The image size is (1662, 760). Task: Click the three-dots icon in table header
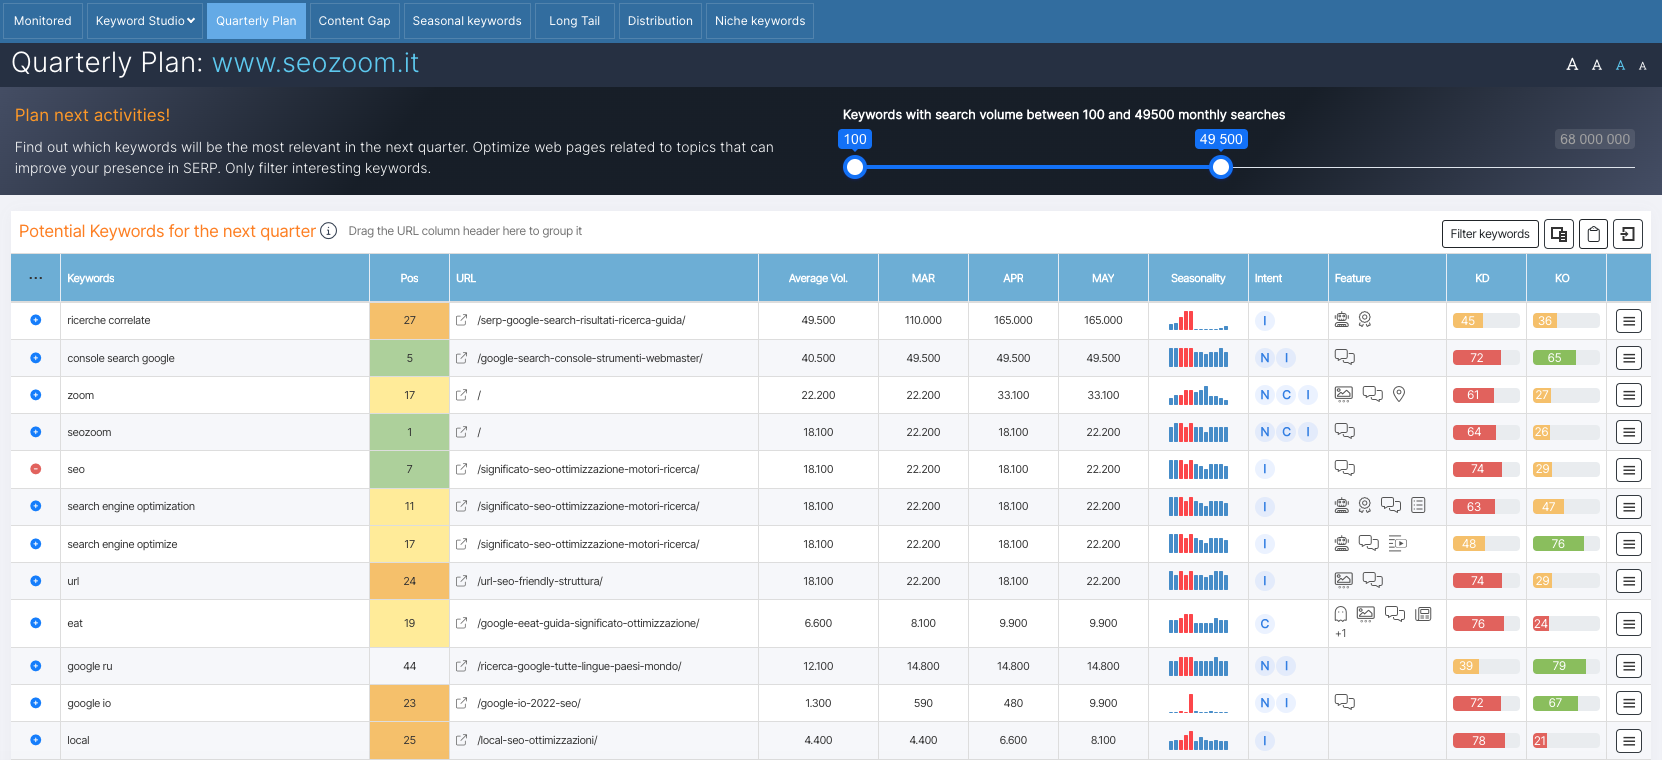(x=36, y=278)
